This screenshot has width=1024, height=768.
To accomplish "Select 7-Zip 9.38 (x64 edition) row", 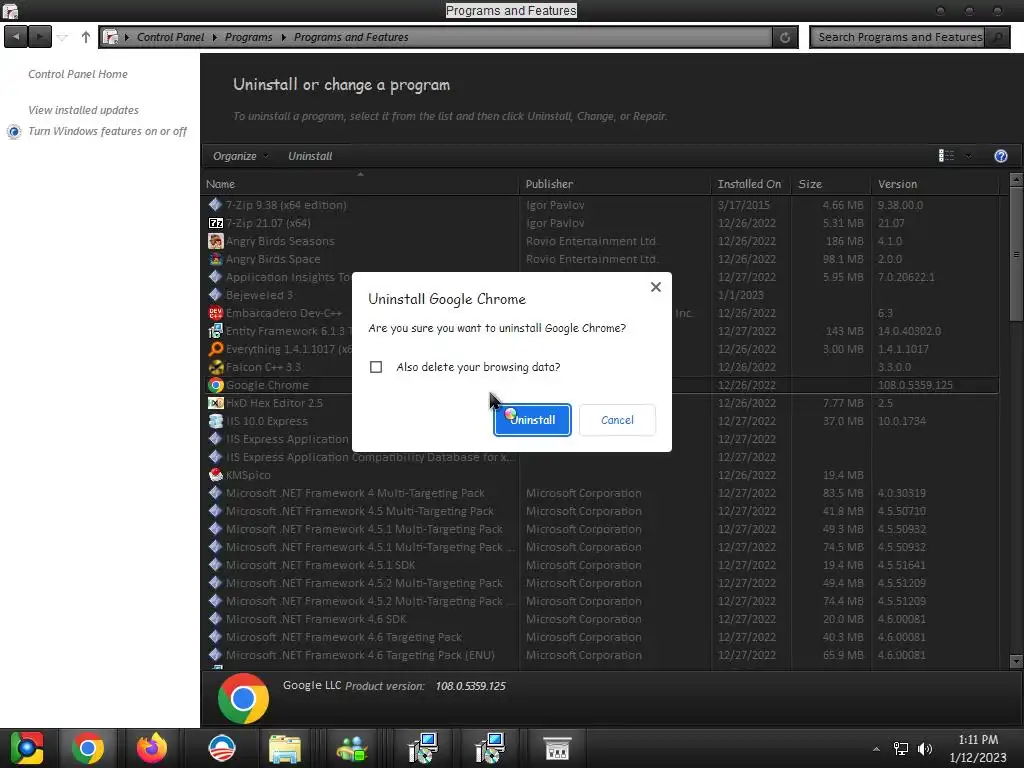I will pos(601,205).
